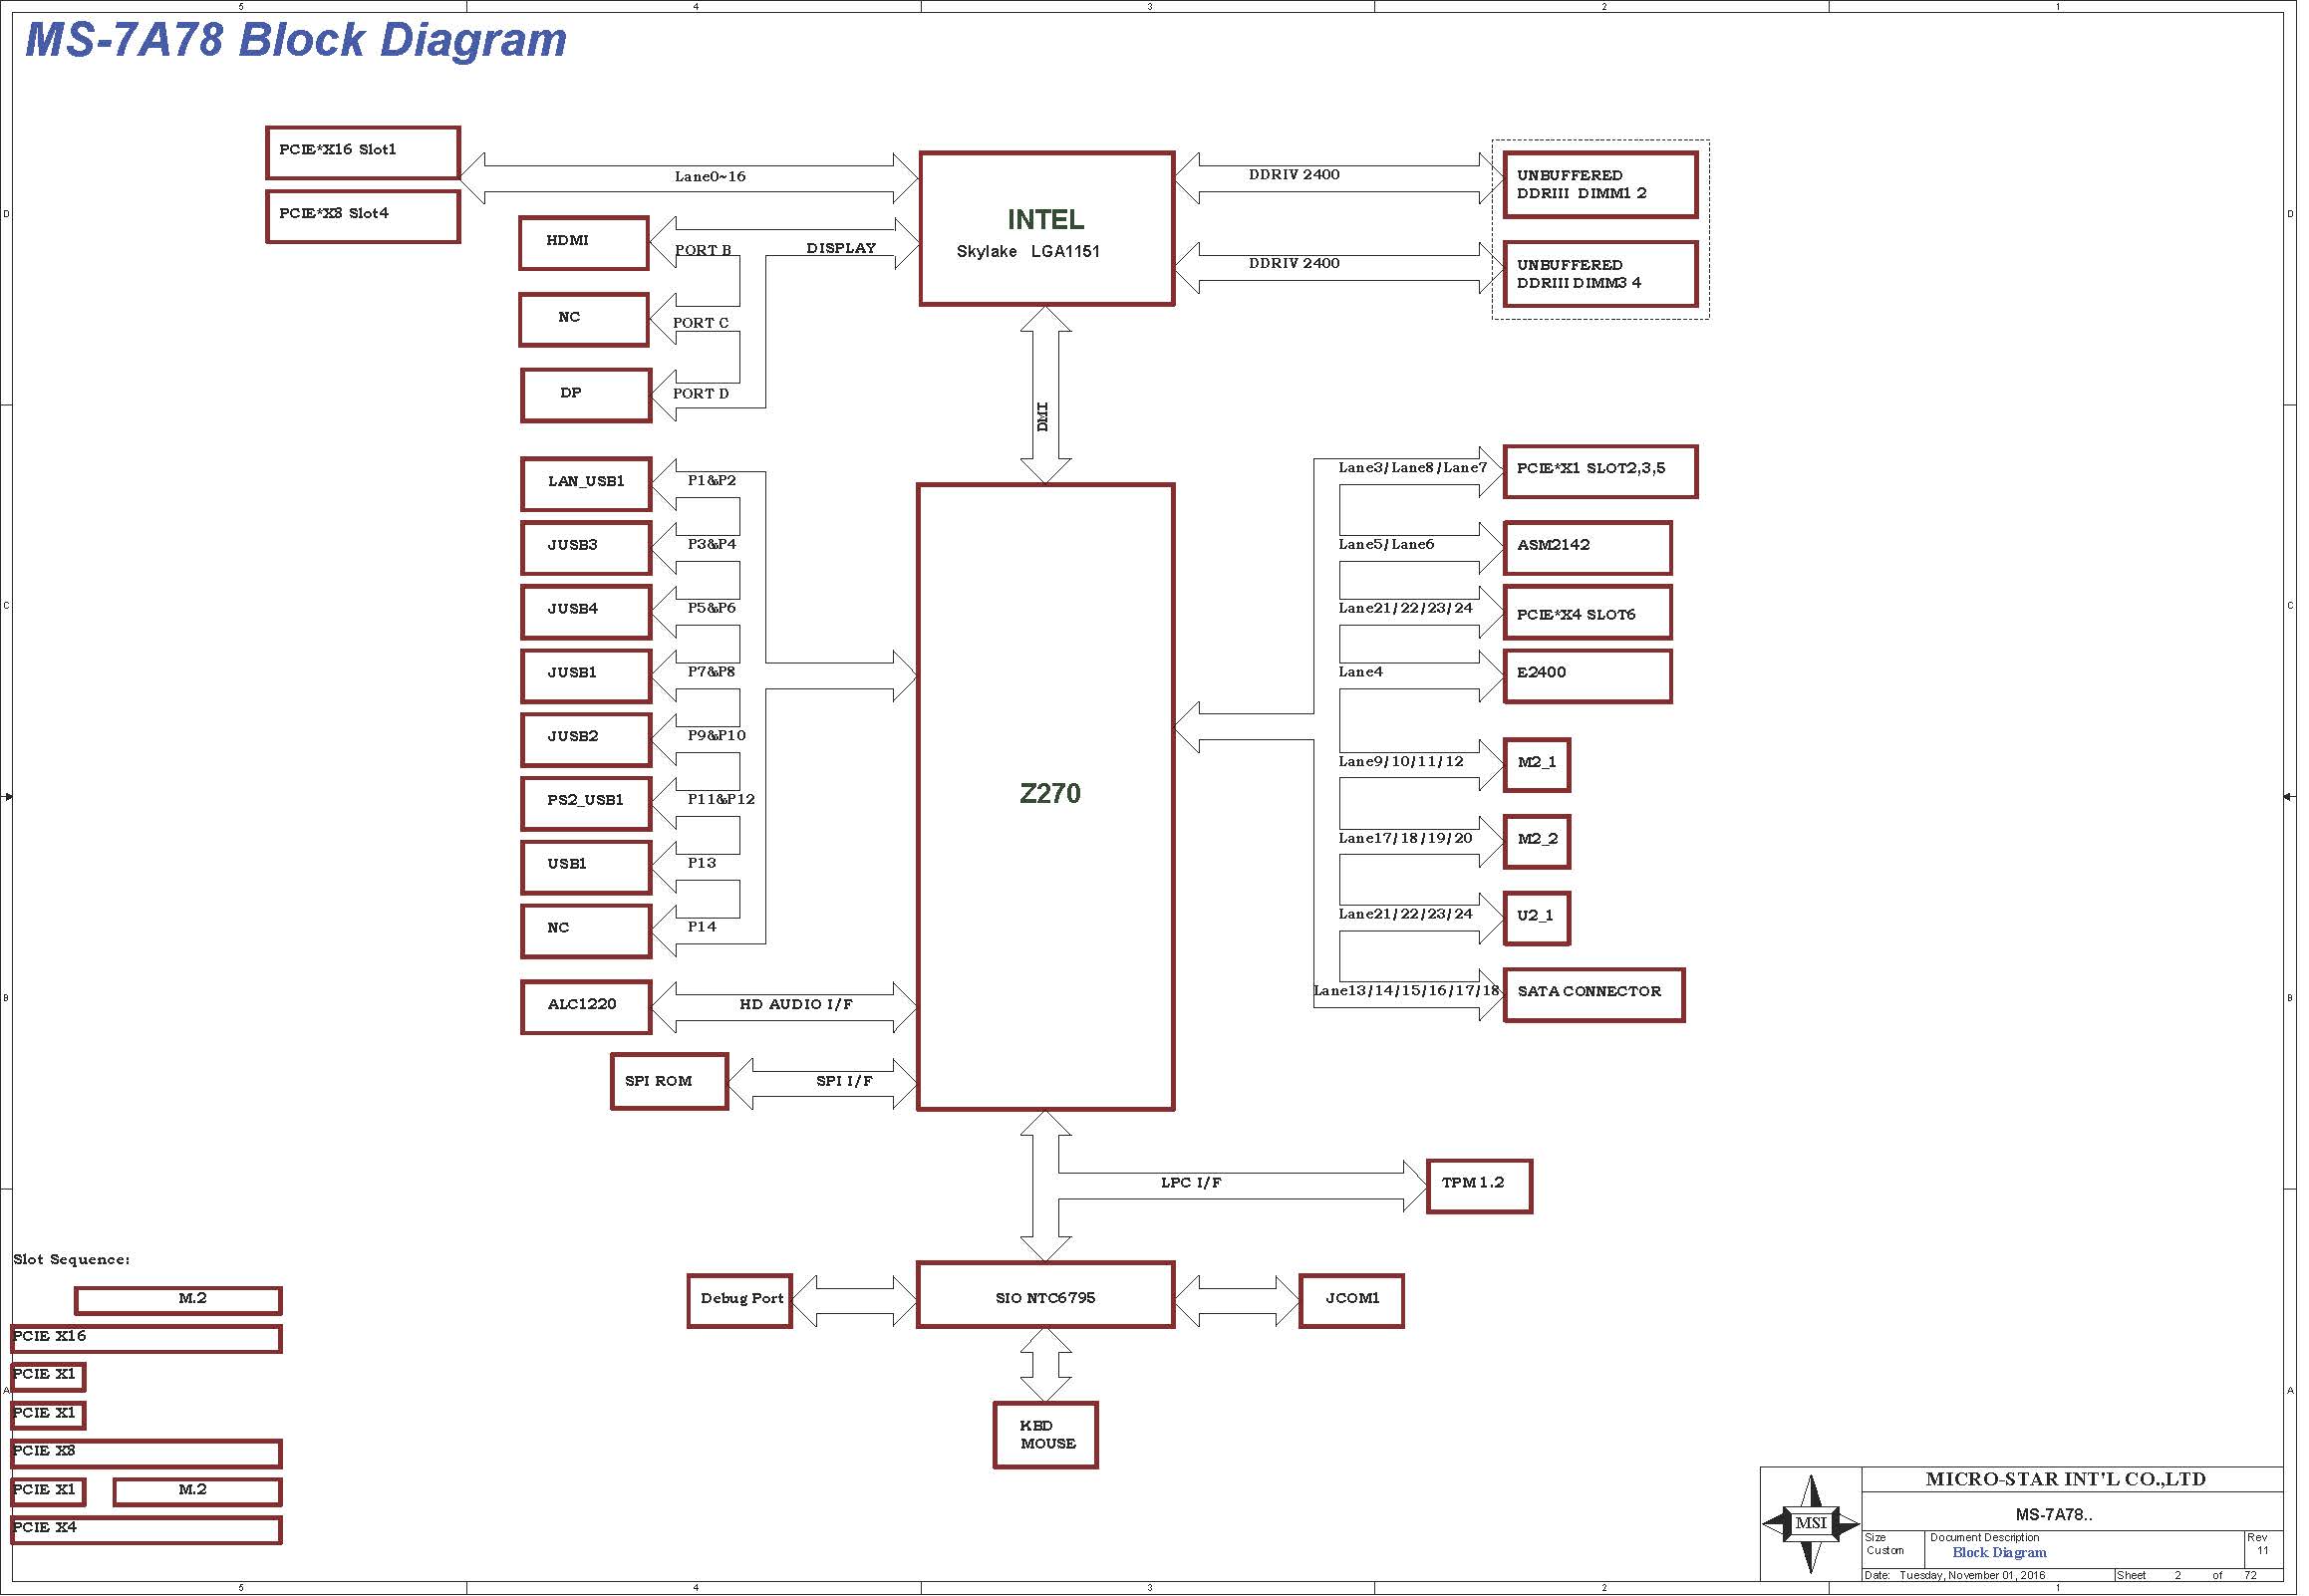
Task: Select the INTEL Skylake LGA1151 CPU block
Action: pyautogui.click(x=1048, y=229)
